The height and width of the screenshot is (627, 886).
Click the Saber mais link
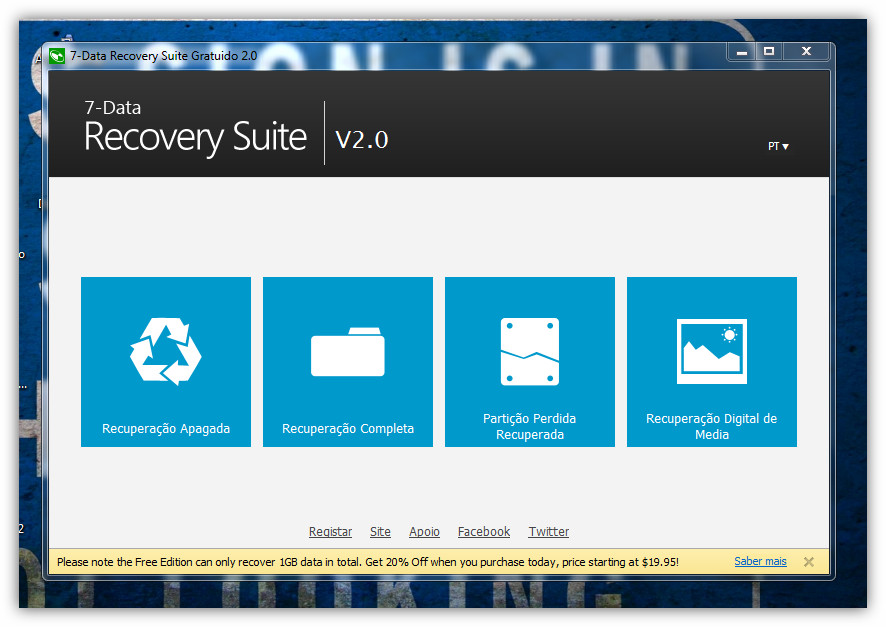click(x=760, y=561)
